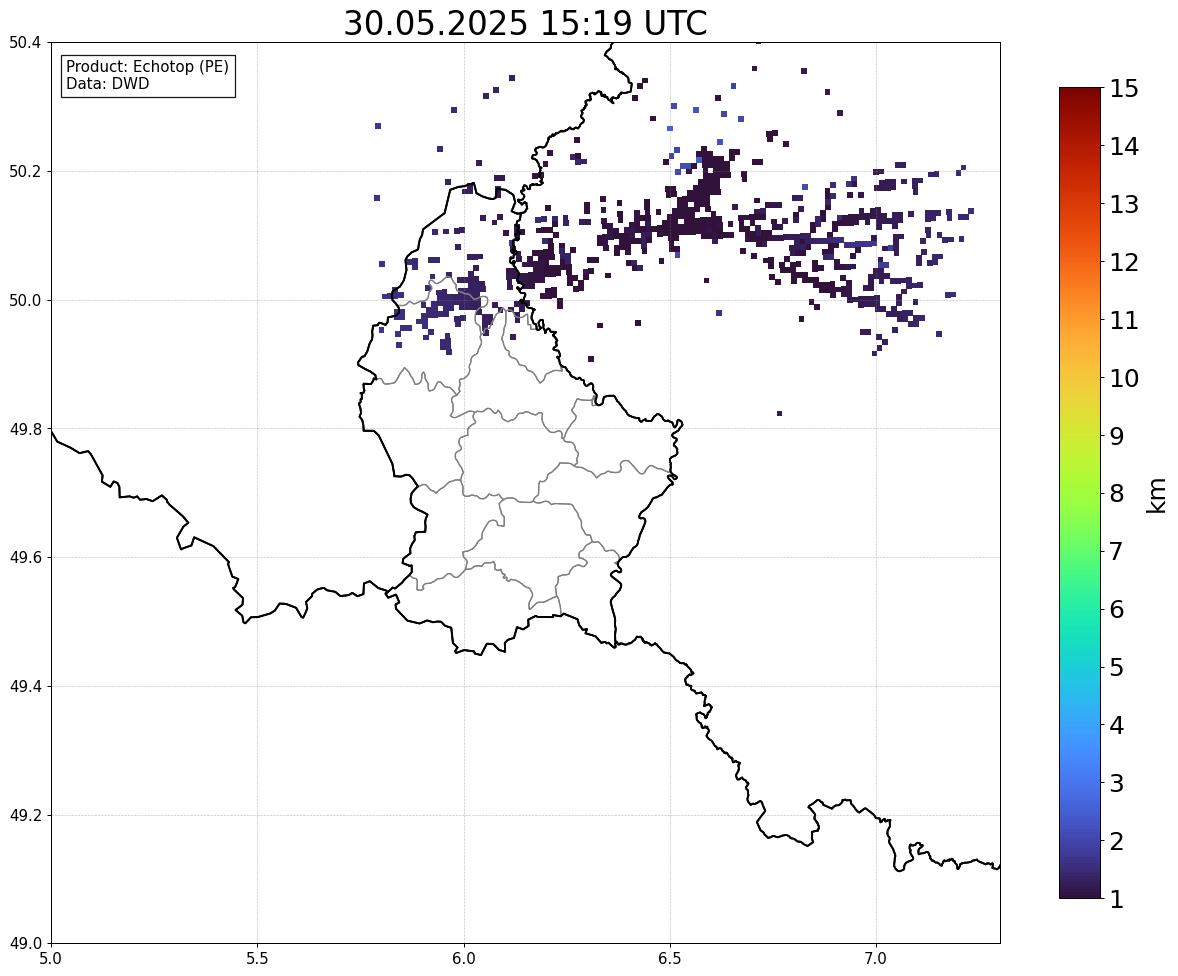Image resolution: width=1178 pixels, height=976 pixels.
Task: Click the x-axis tick label 5.5
Action: [257, 959]
